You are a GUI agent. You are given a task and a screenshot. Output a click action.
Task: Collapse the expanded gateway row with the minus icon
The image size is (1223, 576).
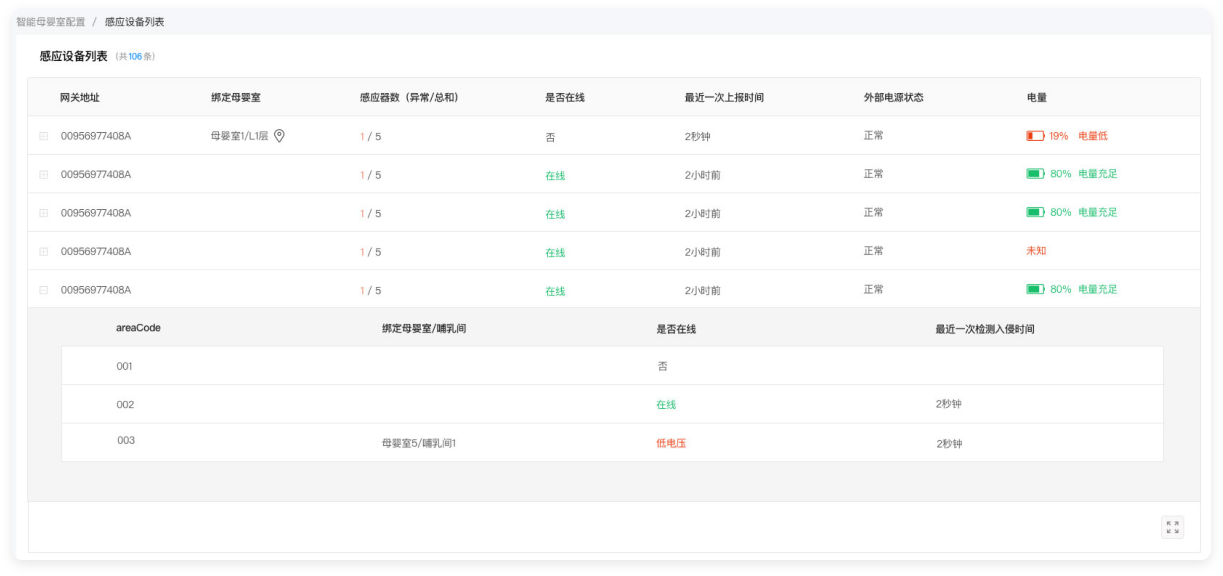click(43, 290)
